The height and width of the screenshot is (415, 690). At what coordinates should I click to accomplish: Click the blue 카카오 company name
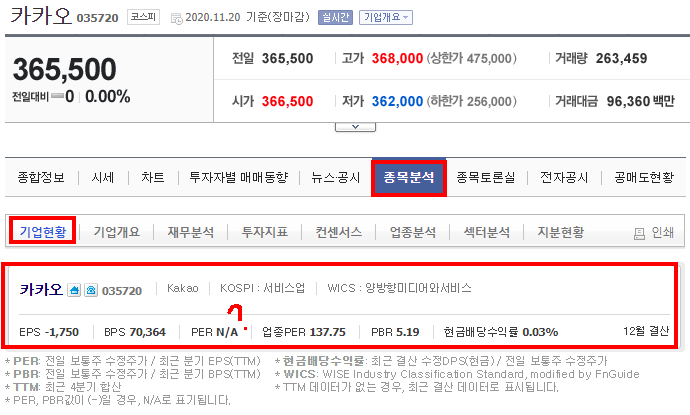[x=41, y=290]
